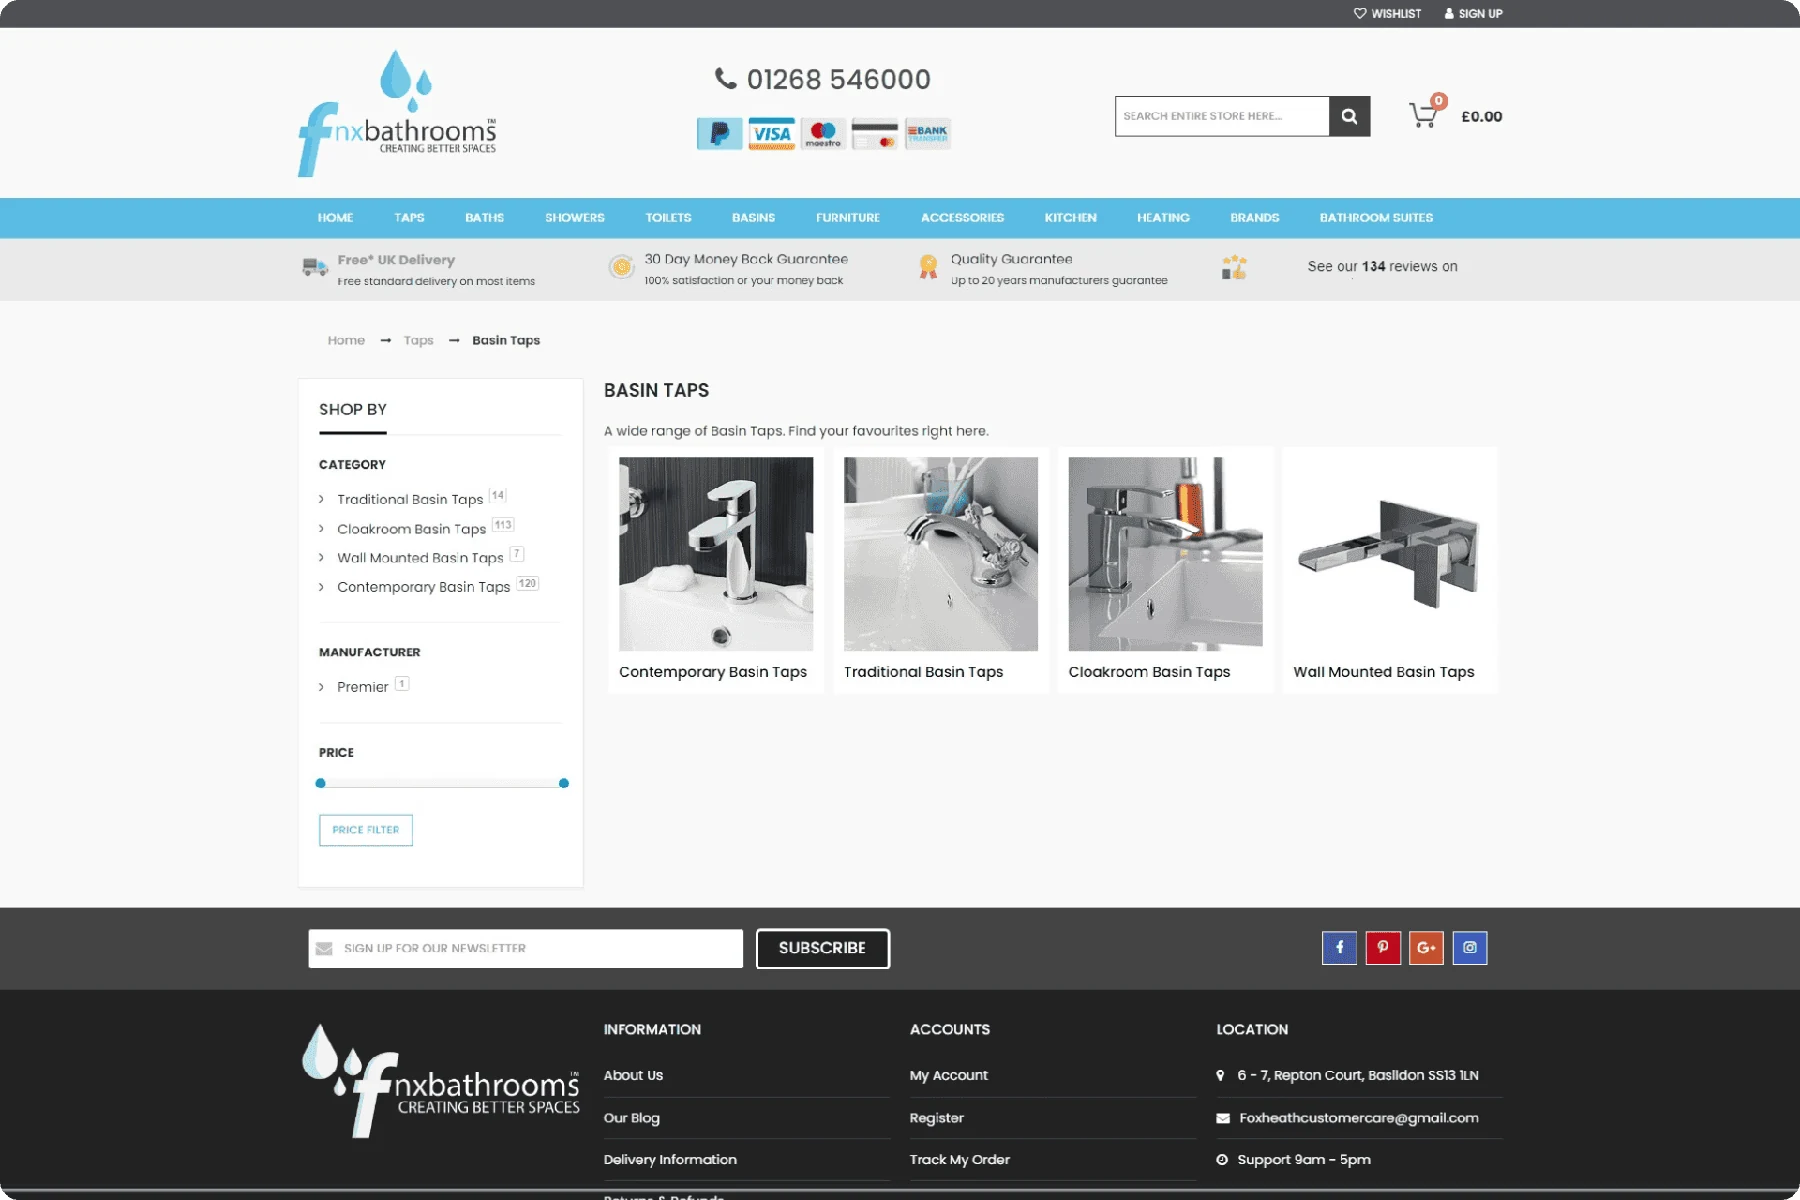Open the Pinterest social icon
Image resolution: width=1800 pixels, height=1200 pixels.
(1383, 948)
